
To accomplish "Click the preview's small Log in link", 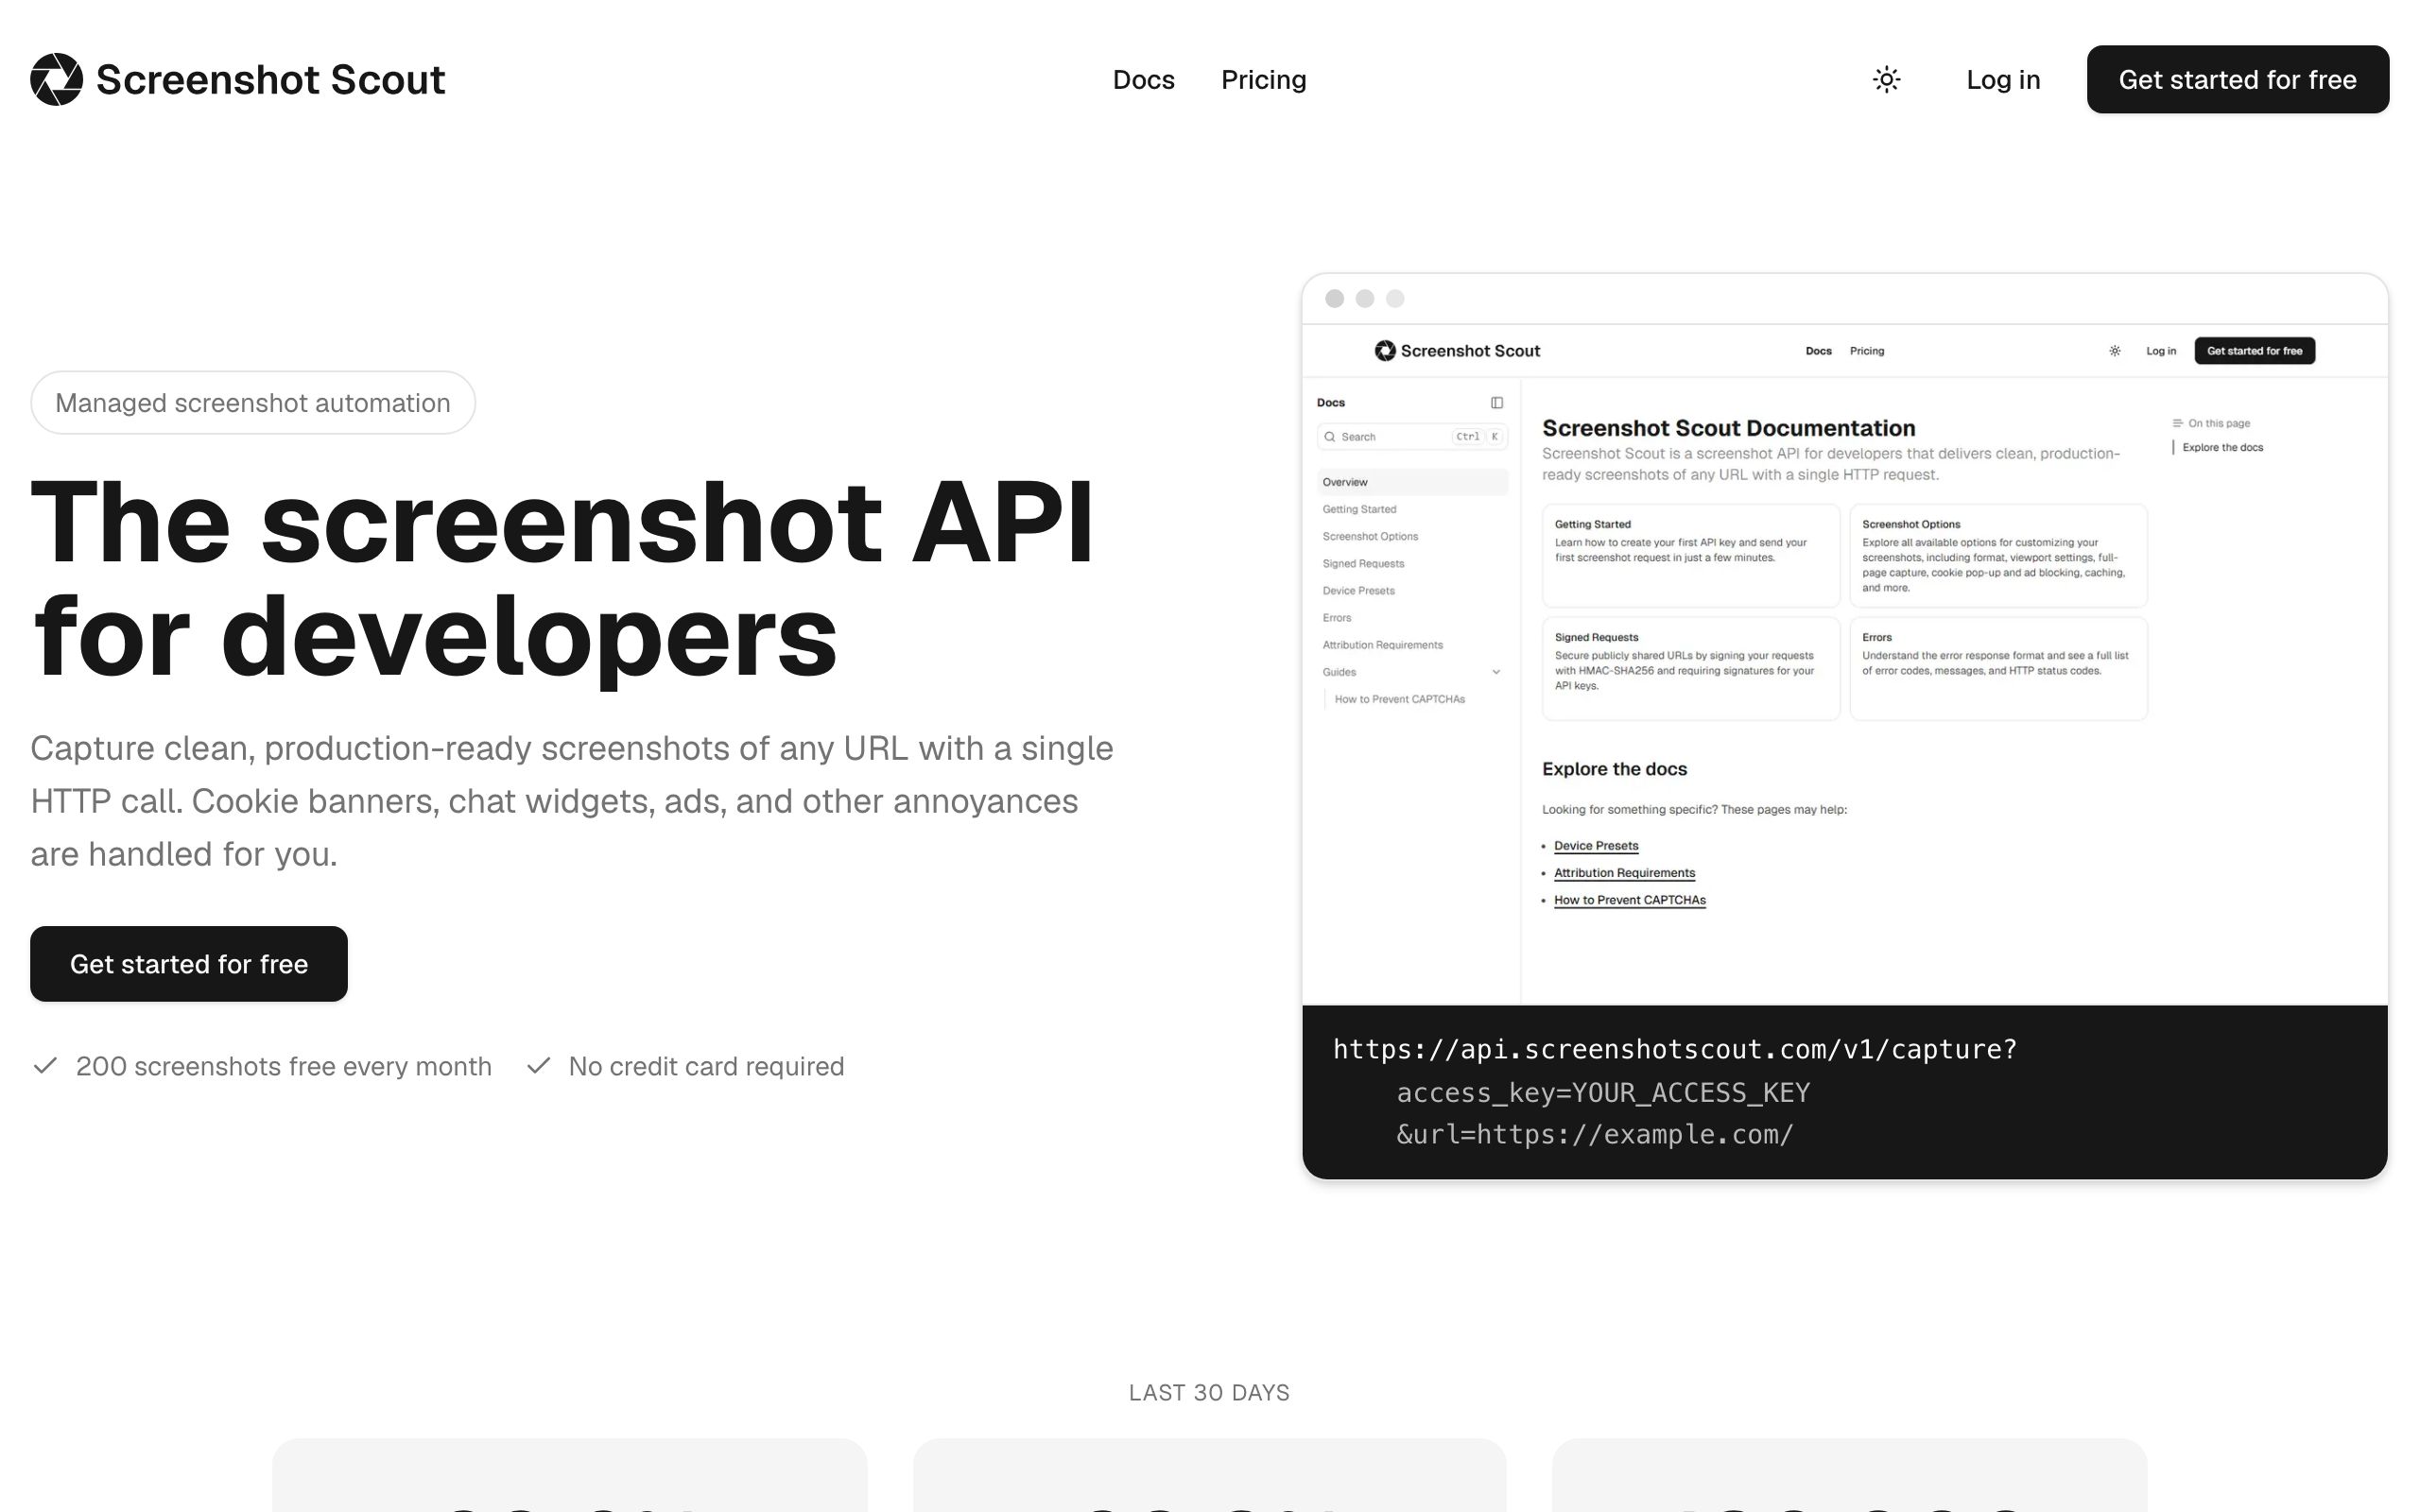I will coord(2160,351).
